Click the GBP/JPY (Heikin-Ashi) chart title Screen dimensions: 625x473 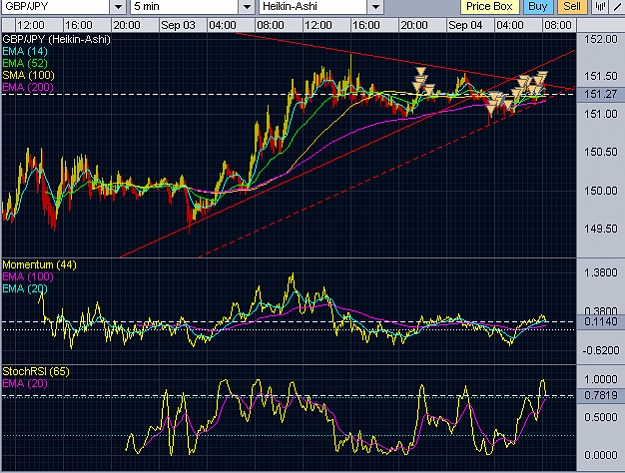56,39
